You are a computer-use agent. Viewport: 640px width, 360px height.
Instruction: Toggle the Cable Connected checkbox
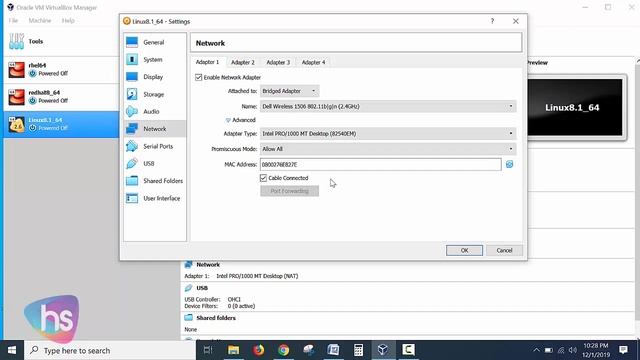point(263,178)
